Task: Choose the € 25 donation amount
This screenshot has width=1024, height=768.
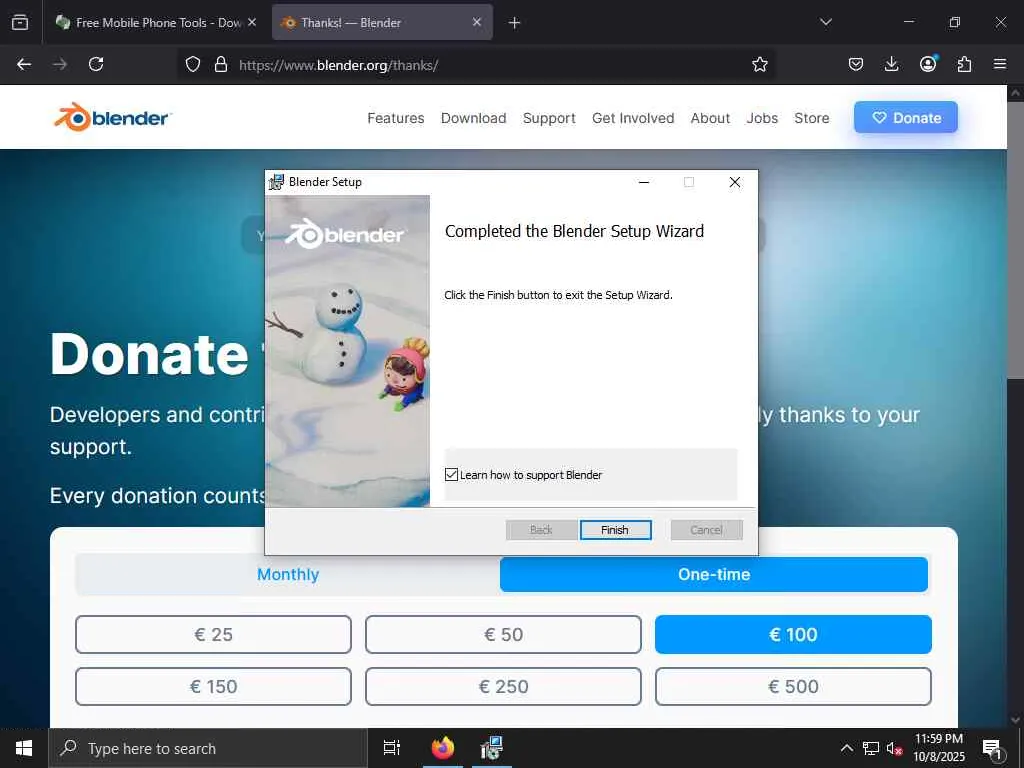Action: (214, 634)
